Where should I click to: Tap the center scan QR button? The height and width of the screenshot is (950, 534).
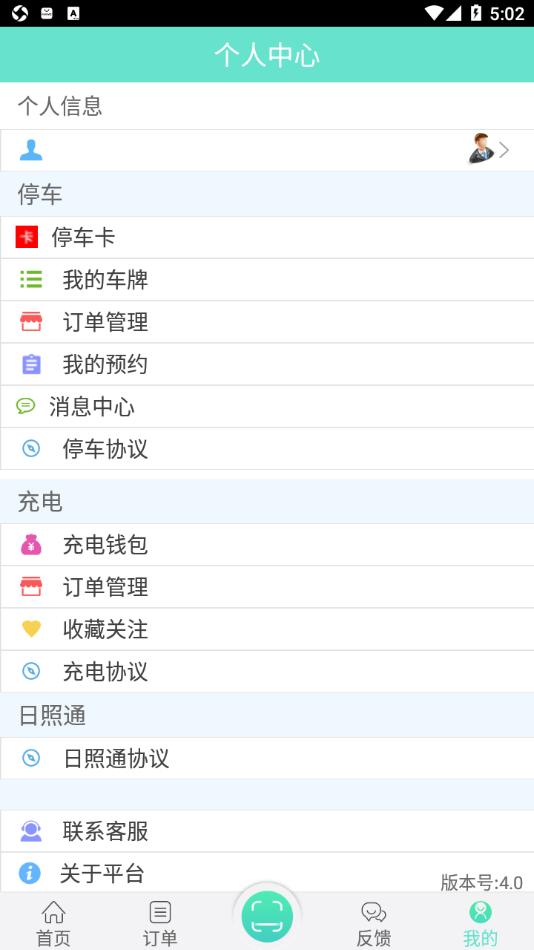(267, 917)
